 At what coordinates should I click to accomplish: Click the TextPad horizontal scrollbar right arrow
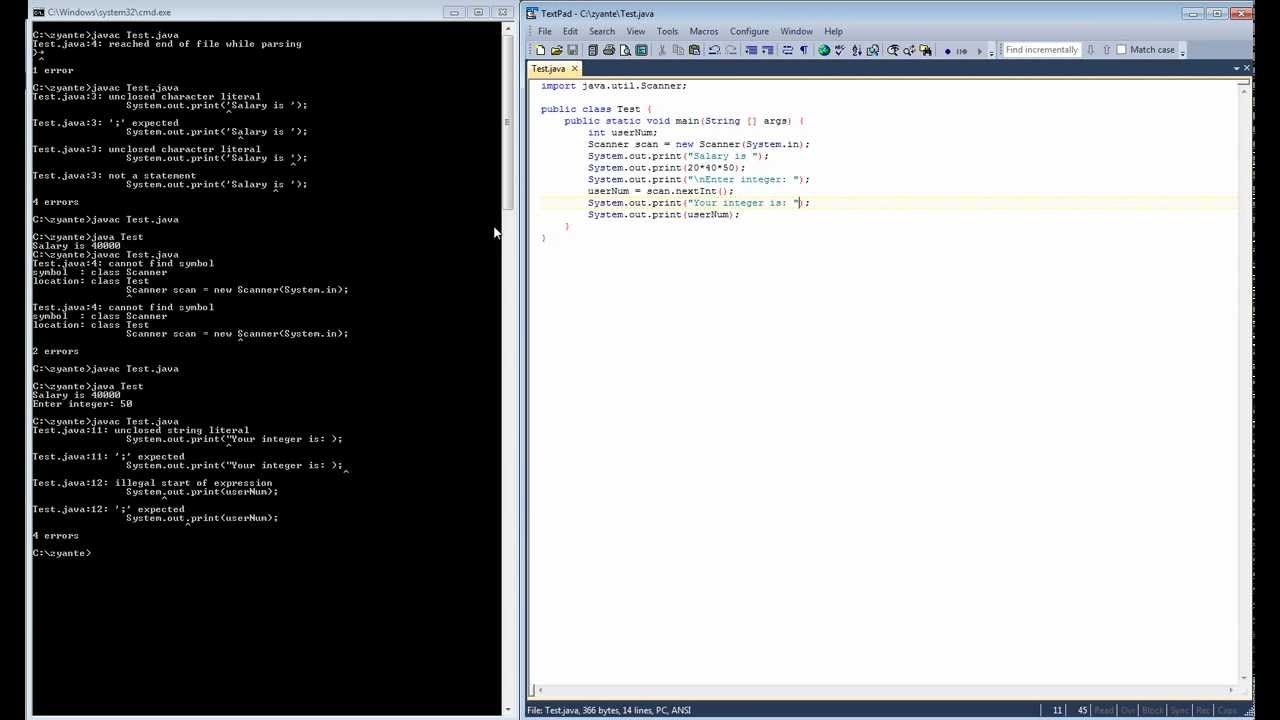pyautogui.click(x=1233, y=690)
